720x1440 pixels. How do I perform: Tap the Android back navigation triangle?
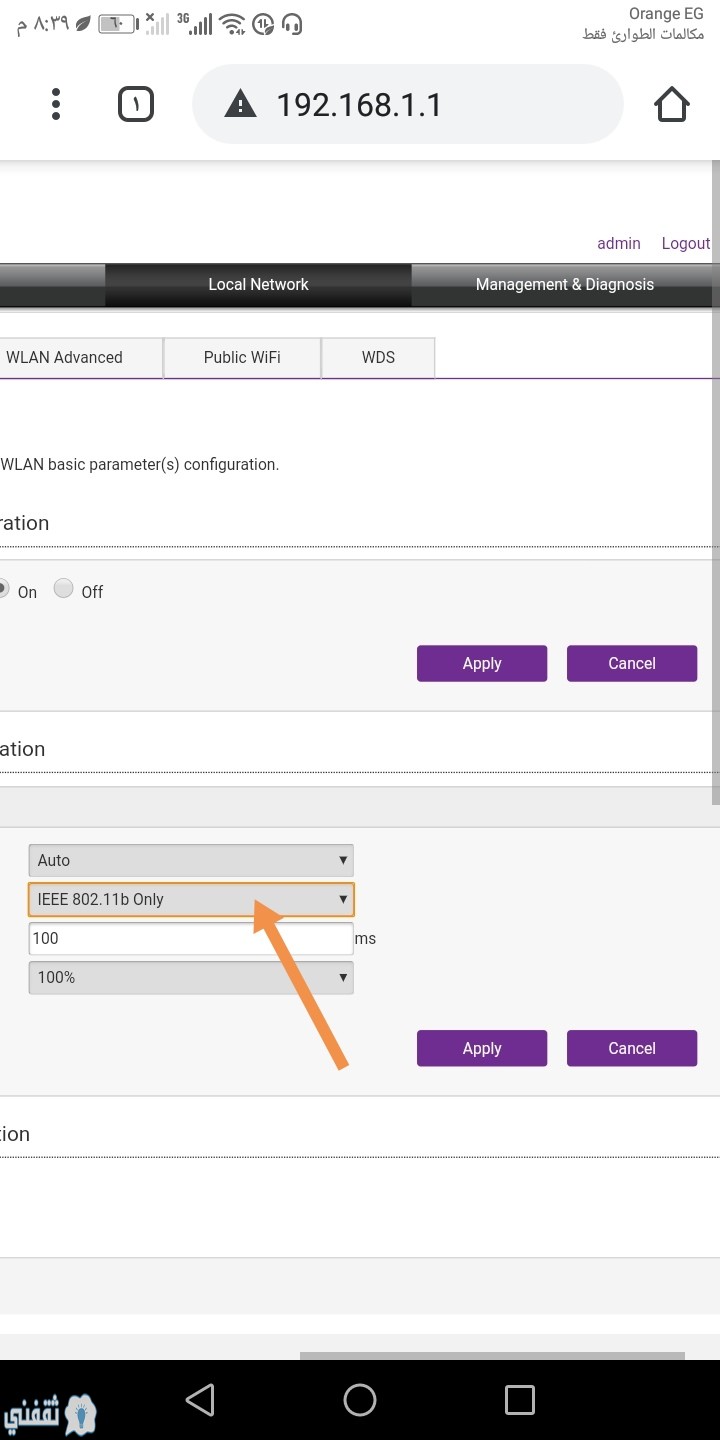(201, 1399)
